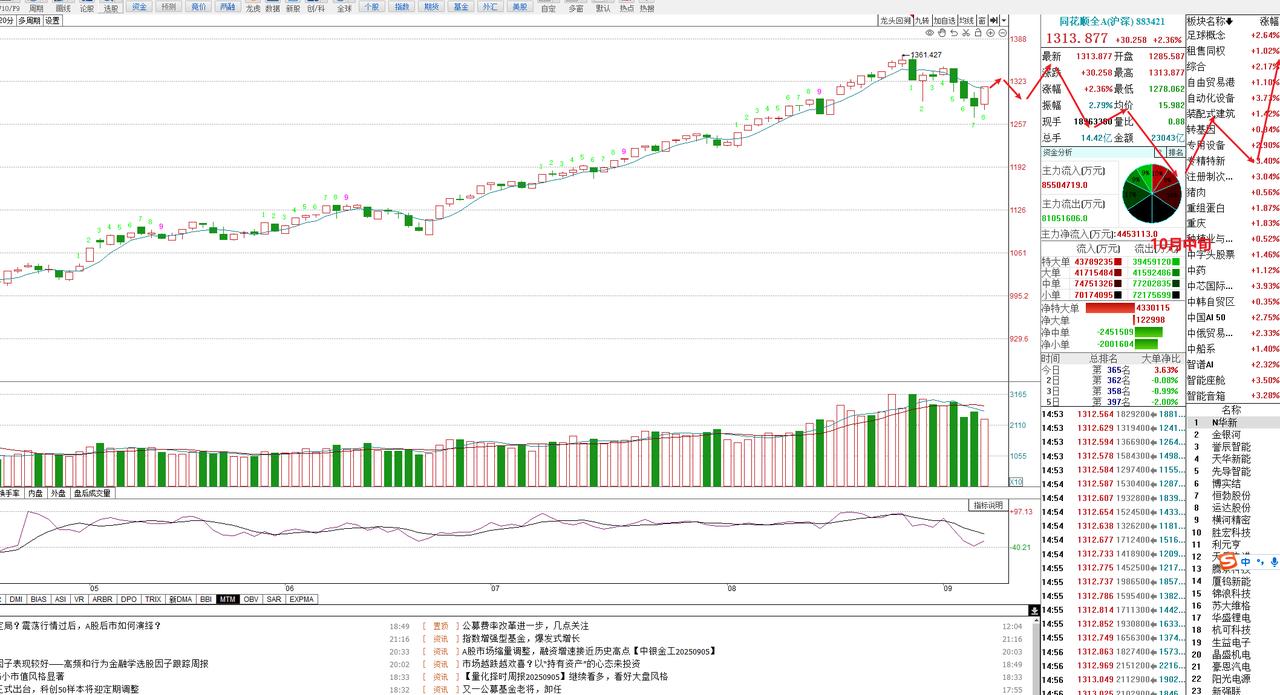Viewport: 1280px width, 695px height.
Task: Select the 基金 toolbar button
Action: (x=460, y=7)
